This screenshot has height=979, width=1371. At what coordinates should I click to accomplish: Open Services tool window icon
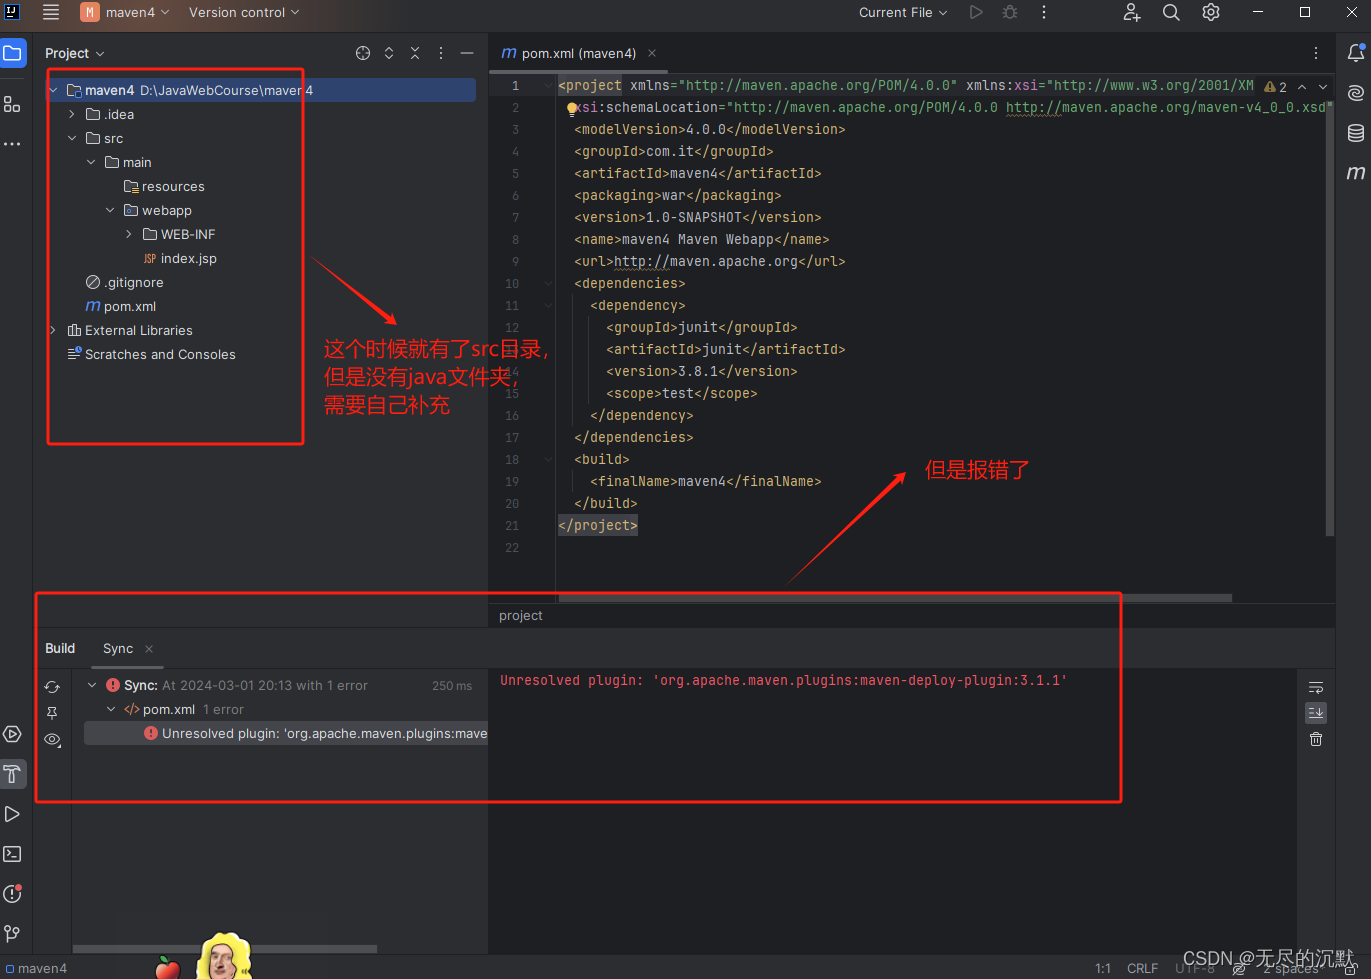12,734
